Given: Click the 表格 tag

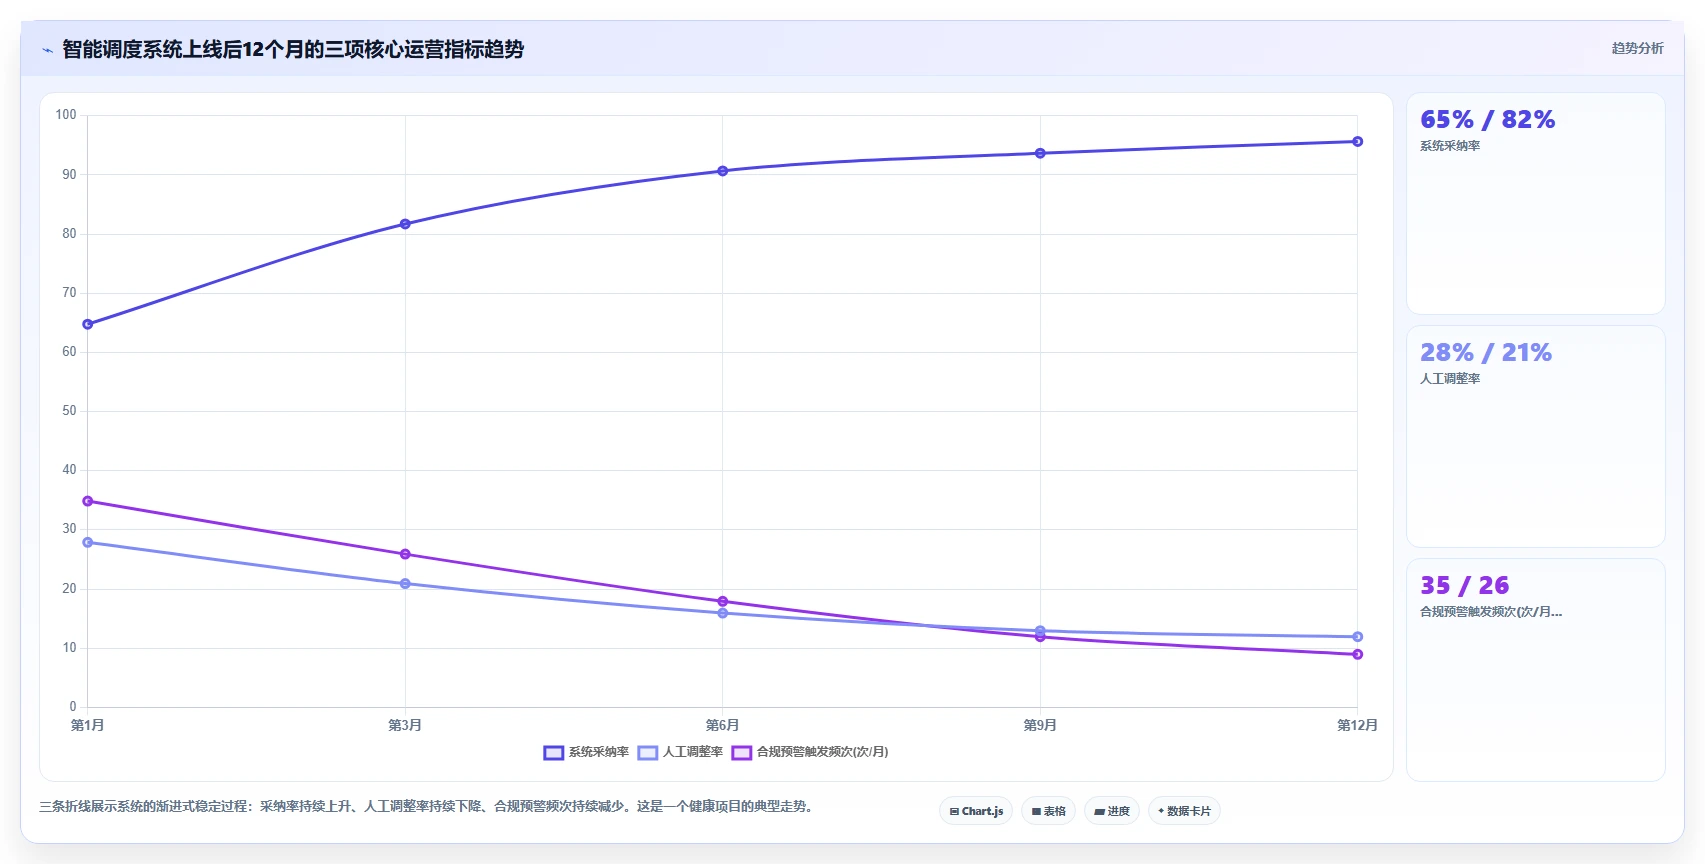Looking at the screenshot, I should (x=1048, y=811).
